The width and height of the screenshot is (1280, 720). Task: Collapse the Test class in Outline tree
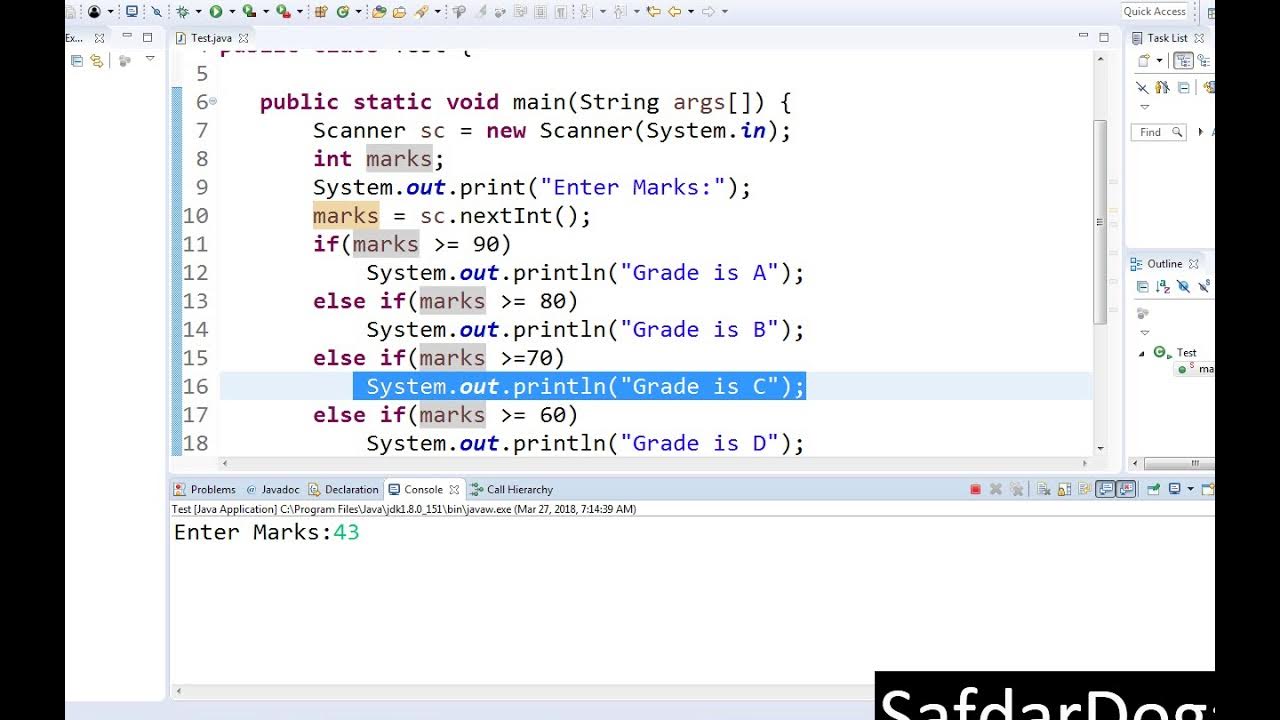coord(1142,353)
